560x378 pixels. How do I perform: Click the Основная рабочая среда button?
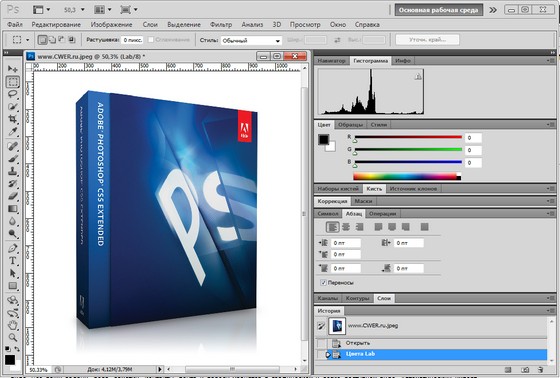click(438, 10)
